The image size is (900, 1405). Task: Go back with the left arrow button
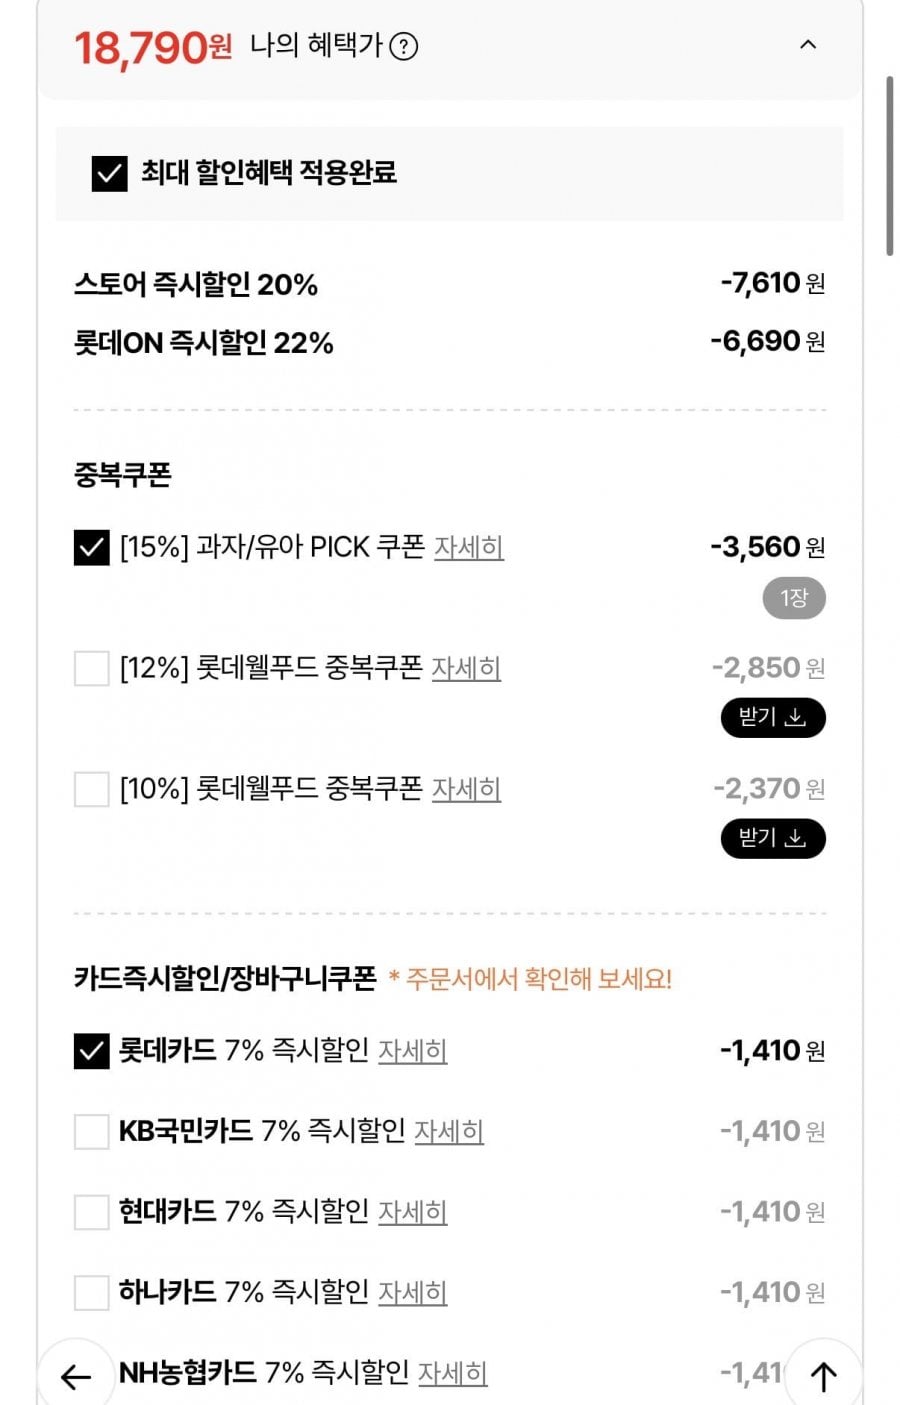[x=76, y=1377]
